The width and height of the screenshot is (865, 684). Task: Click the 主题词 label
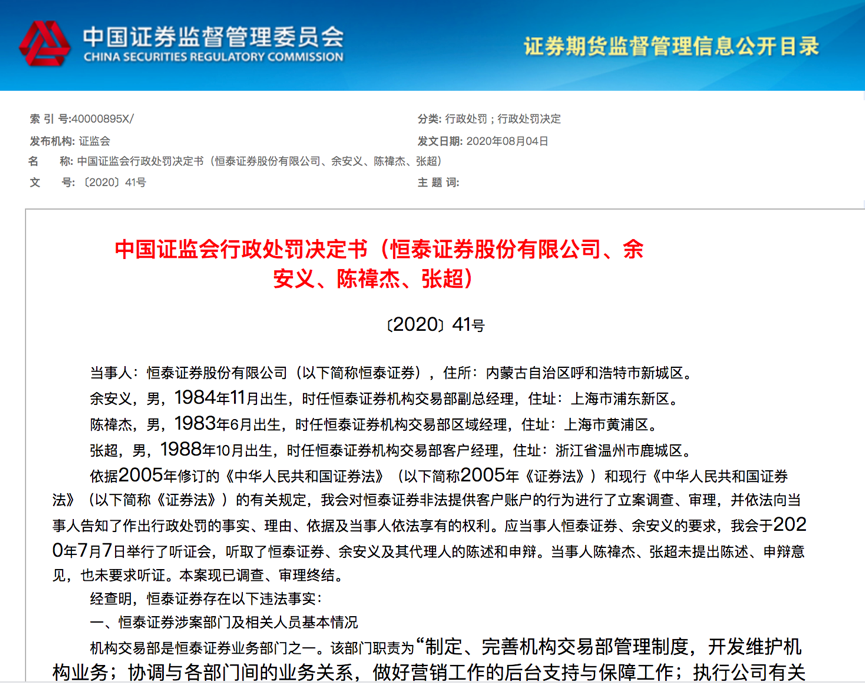pyautogui.click(x=438, y=183)
